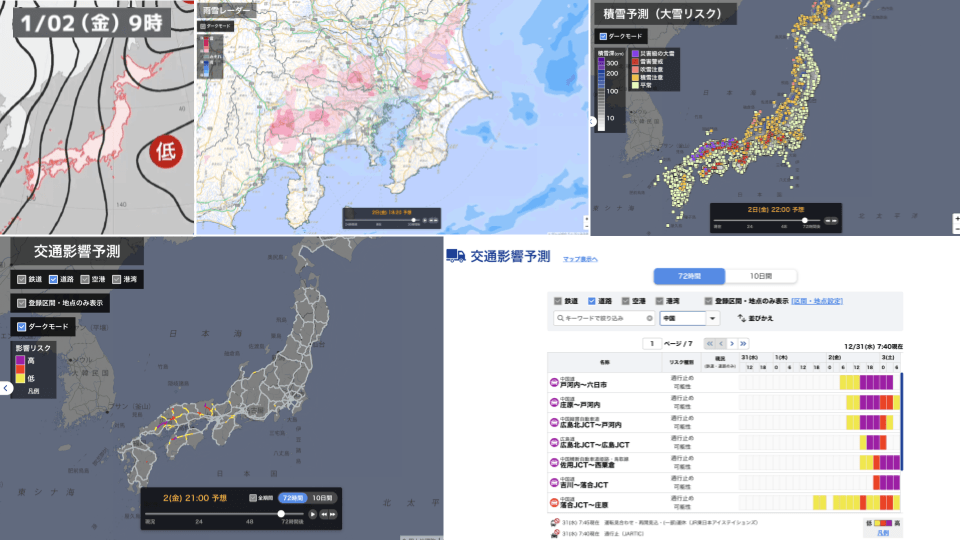Viewport: 960px width, 540px height.
Task: Open the マップ表示へ link
Action: pyautogui.click(x=580, y=259)
